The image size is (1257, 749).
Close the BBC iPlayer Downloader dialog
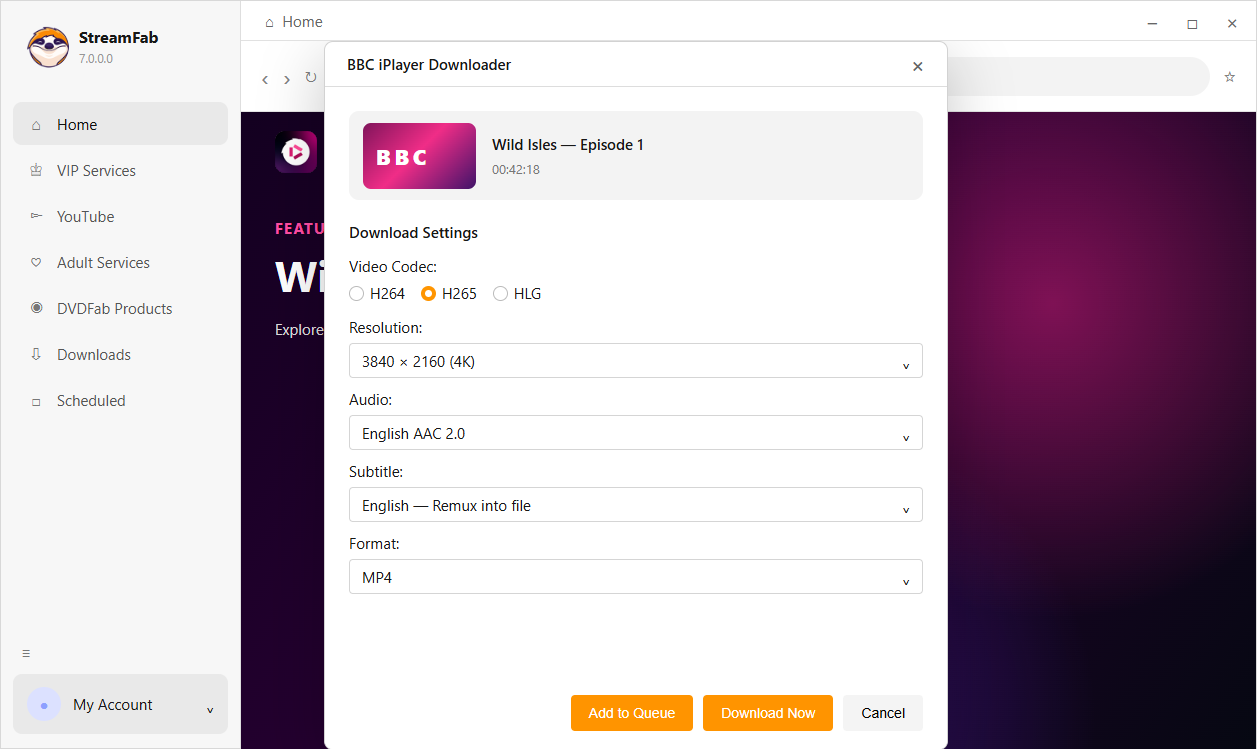click(918, 66)
